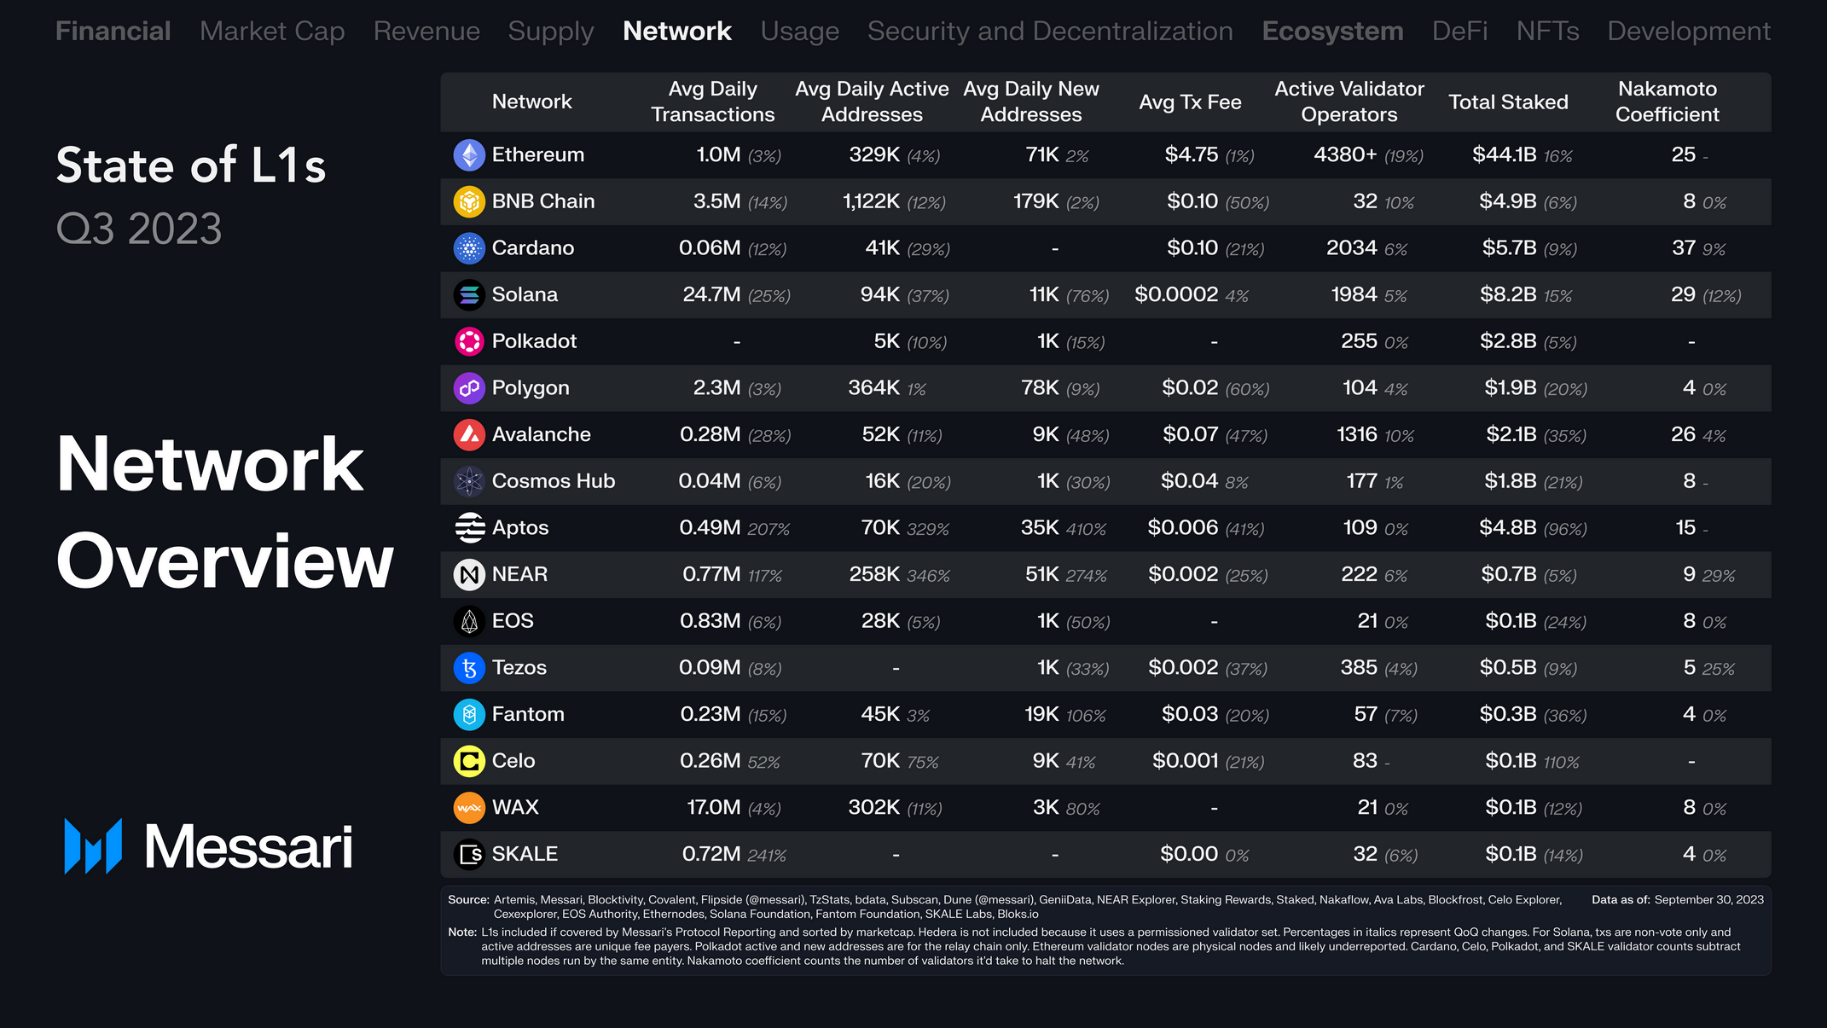Click the Nakamoto Coefficient column header
Screen dimensions: 1827x1028
[x=1666, y=101]
